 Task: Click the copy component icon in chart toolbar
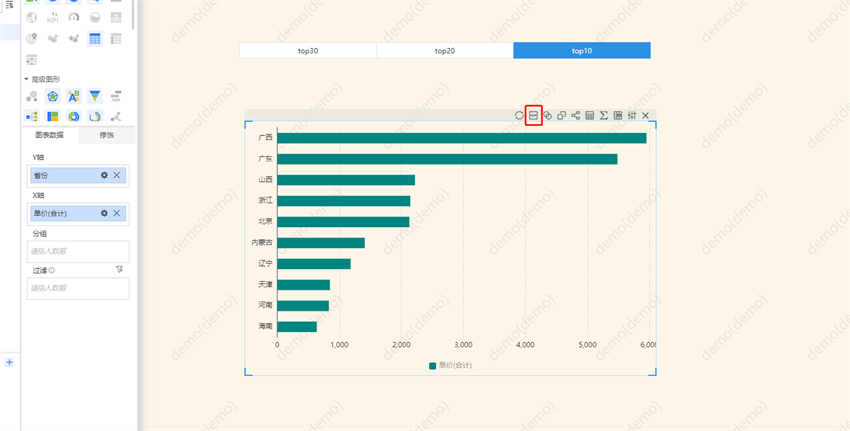point(562,116)
